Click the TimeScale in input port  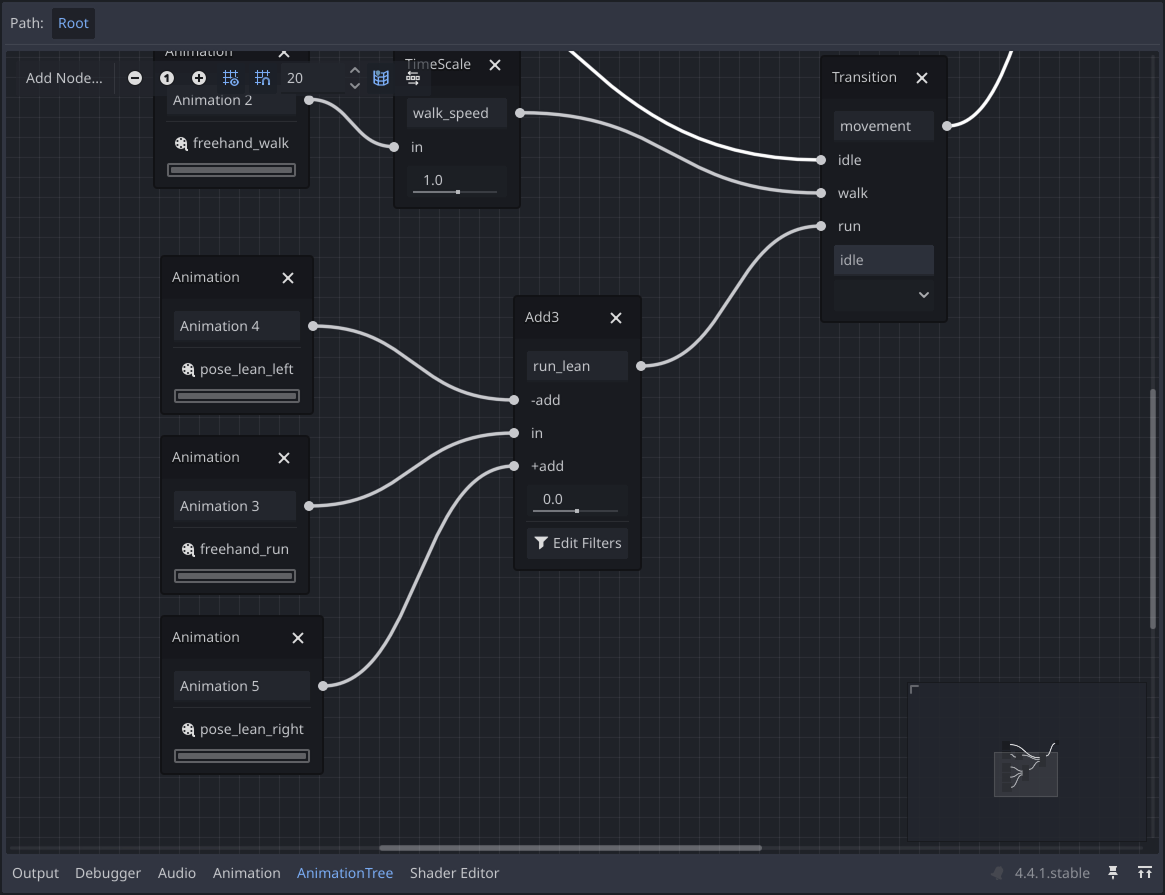(394, 147)
